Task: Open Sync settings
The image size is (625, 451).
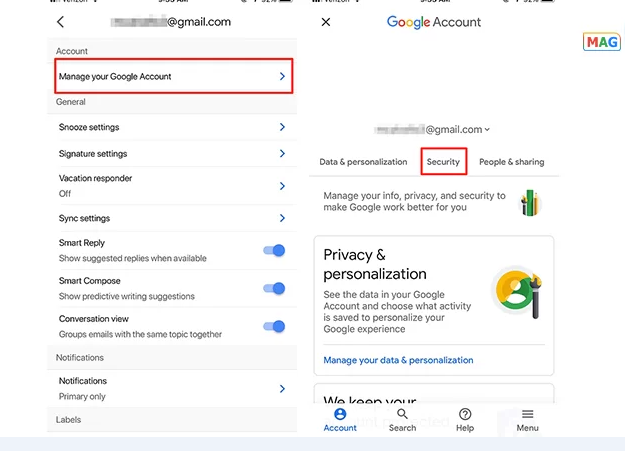Action: pos(172,218)
